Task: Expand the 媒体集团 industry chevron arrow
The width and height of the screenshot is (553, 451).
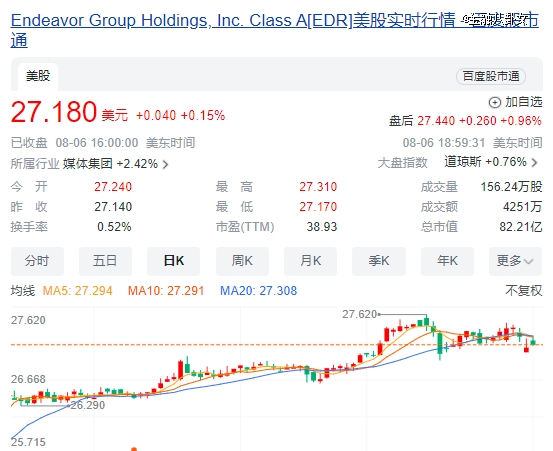Action: pyautogui.click(x=165, y=164)
